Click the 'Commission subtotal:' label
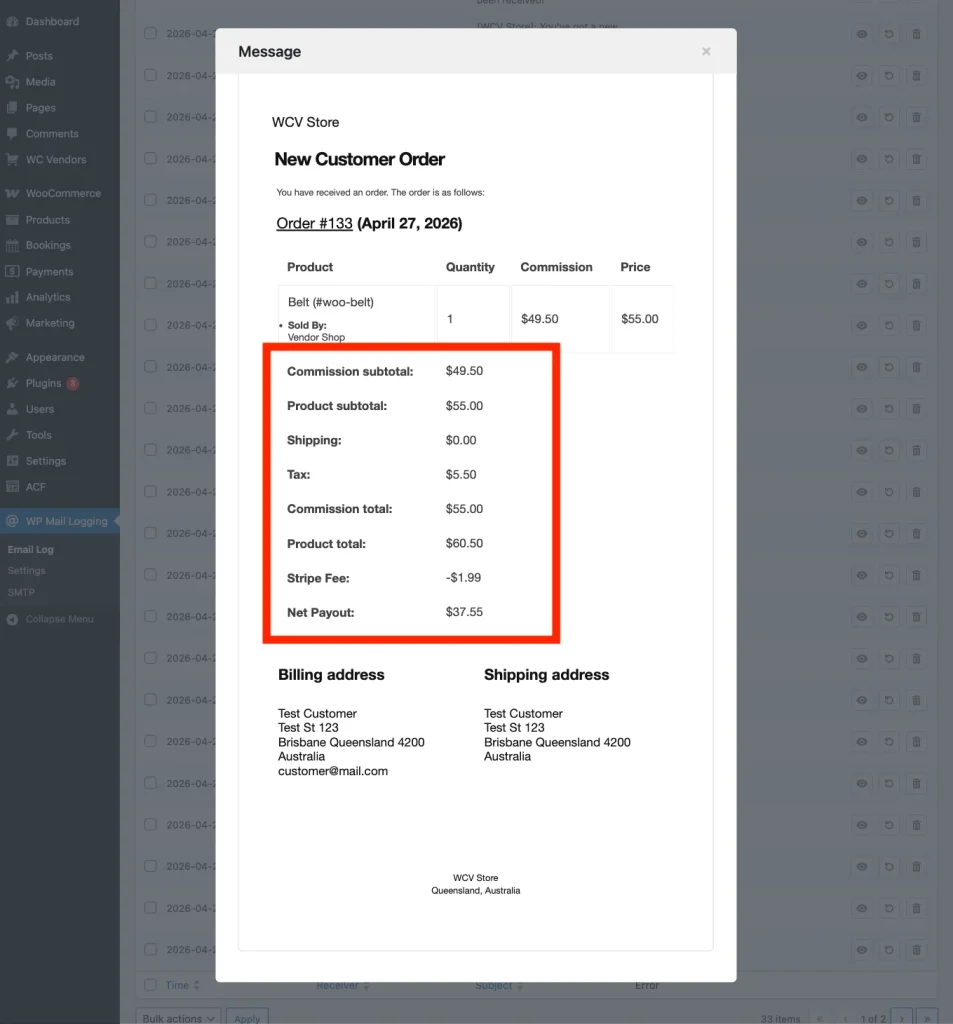The height and width of the screenshot is (1024, 953). click(x=350, y=372)
